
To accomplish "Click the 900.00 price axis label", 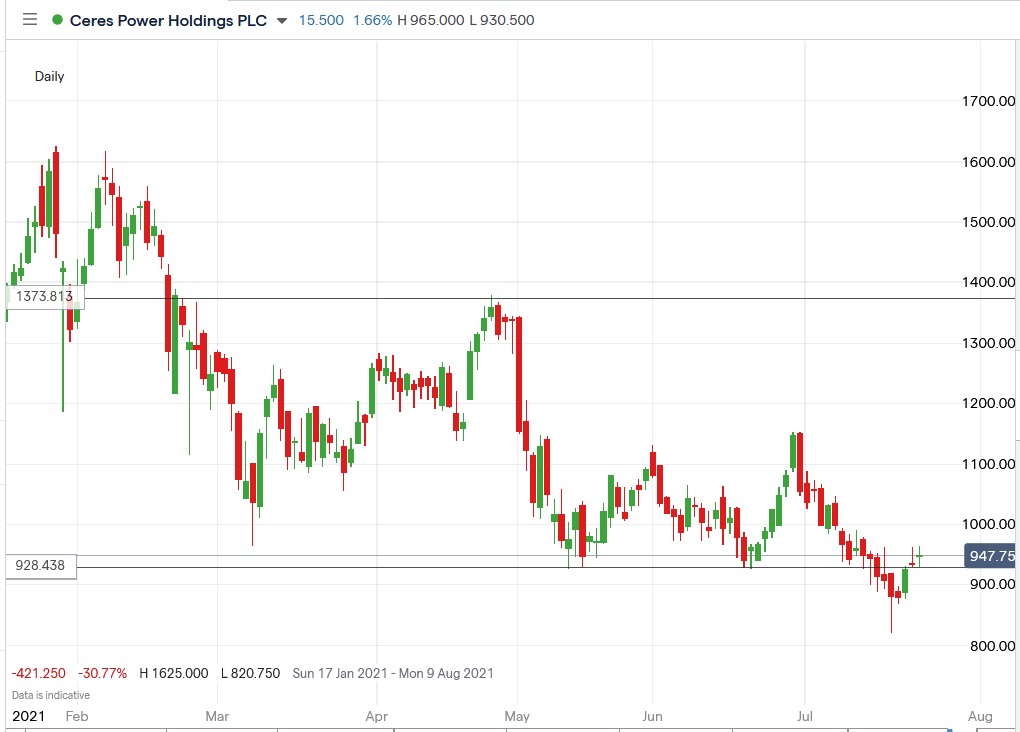I will [992, 584].
